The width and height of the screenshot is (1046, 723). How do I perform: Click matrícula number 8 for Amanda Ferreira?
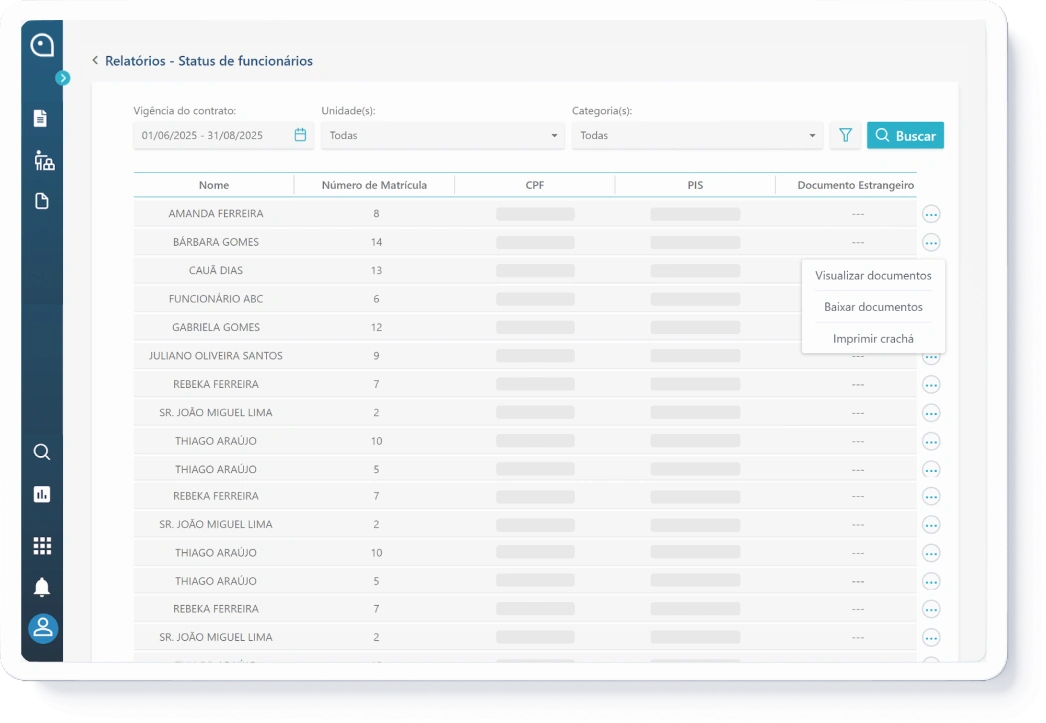(x=376, y=213)
